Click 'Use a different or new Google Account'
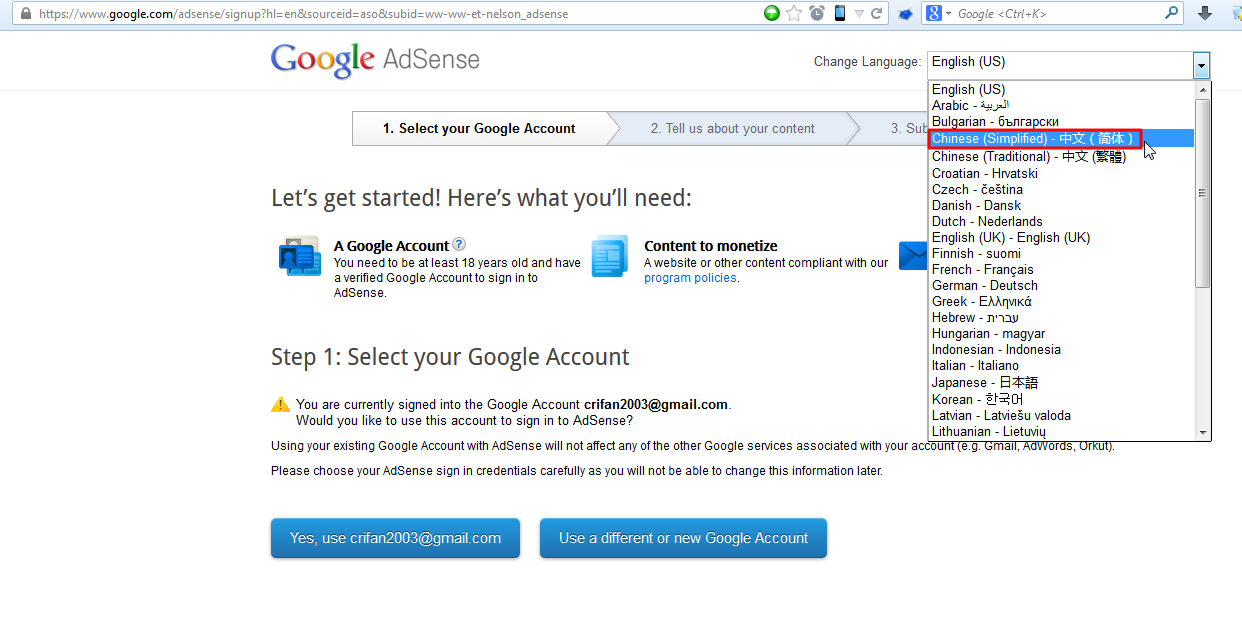The image size is (1242, 623). click(683, 538)
